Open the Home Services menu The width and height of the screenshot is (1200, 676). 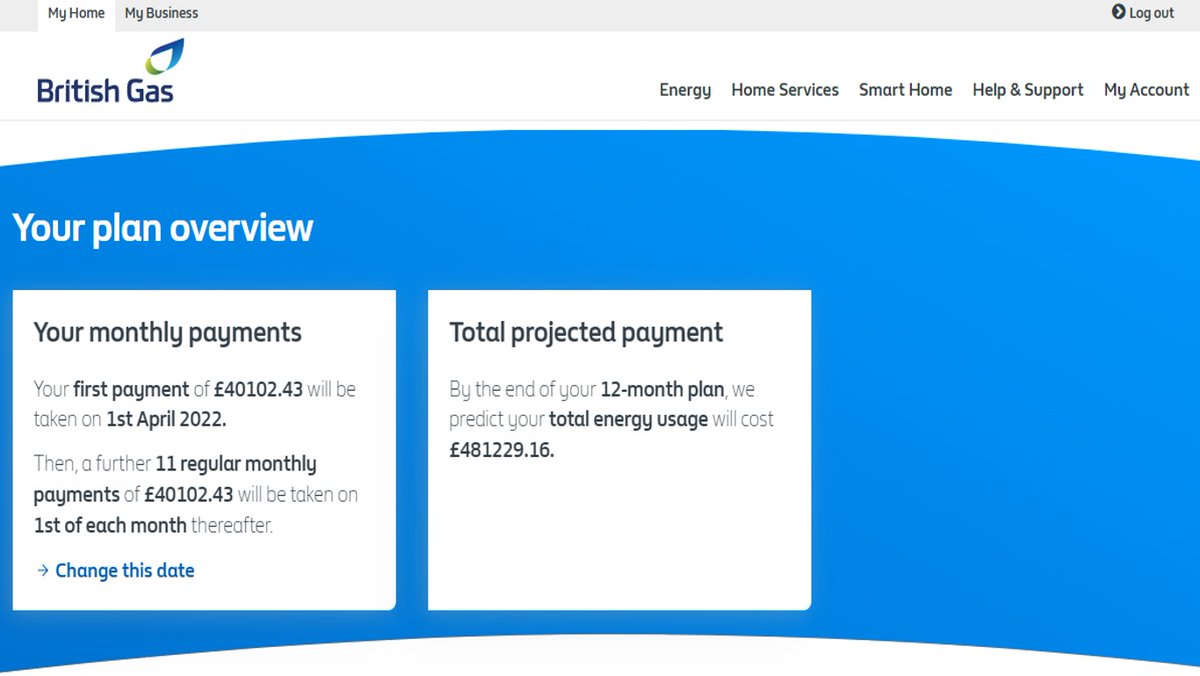point(785,90)
